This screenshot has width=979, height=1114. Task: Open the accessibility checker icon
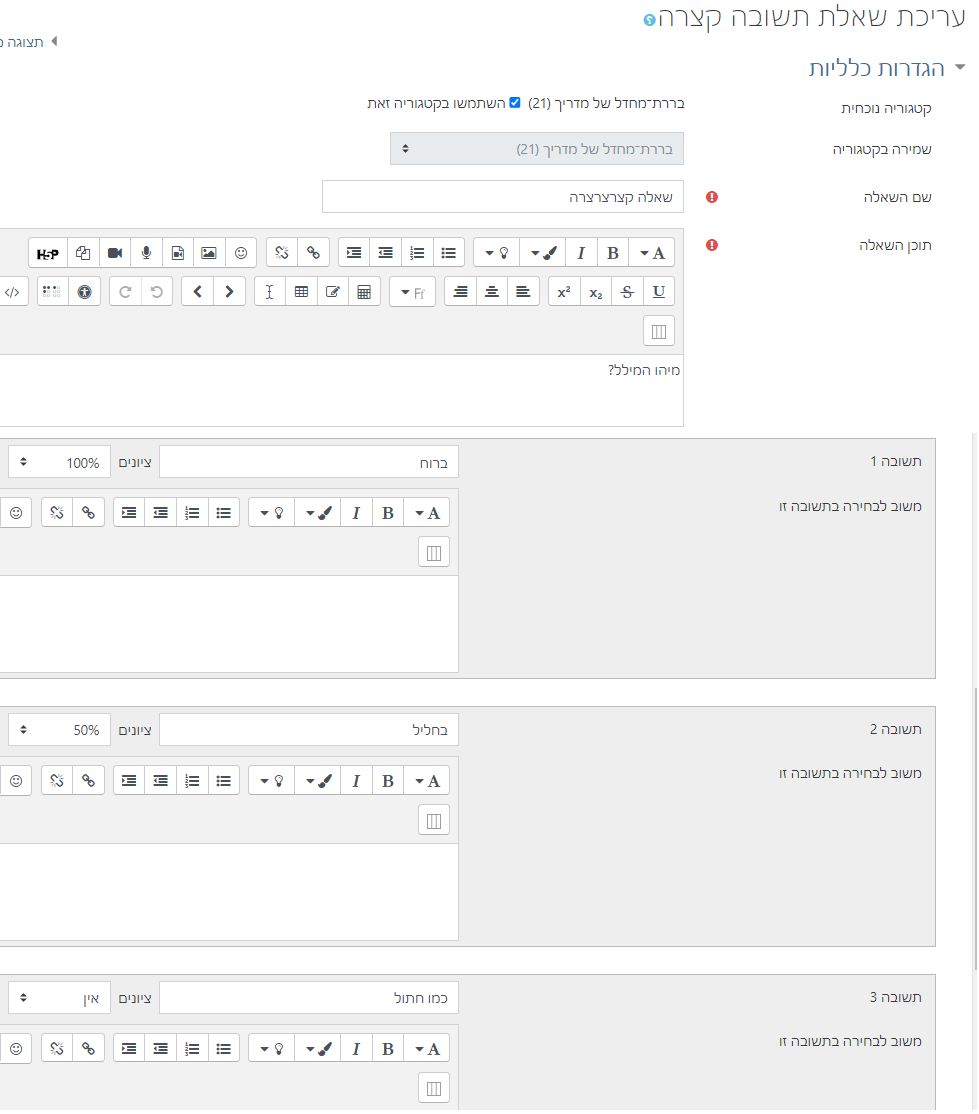(x=85, y=292)
